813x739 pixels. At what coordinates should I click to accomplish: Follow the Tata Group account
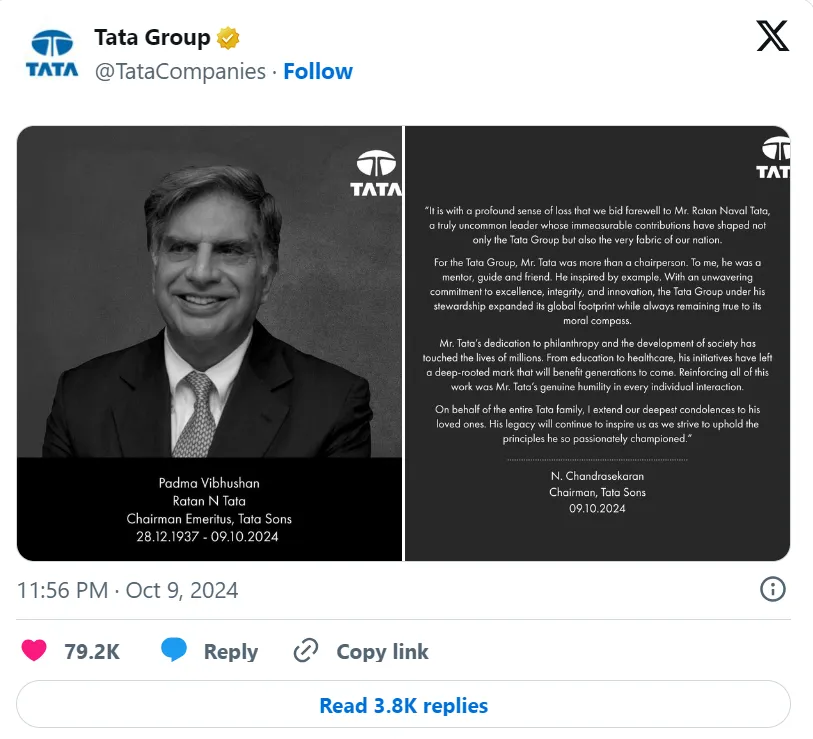(x=318, y=71)
